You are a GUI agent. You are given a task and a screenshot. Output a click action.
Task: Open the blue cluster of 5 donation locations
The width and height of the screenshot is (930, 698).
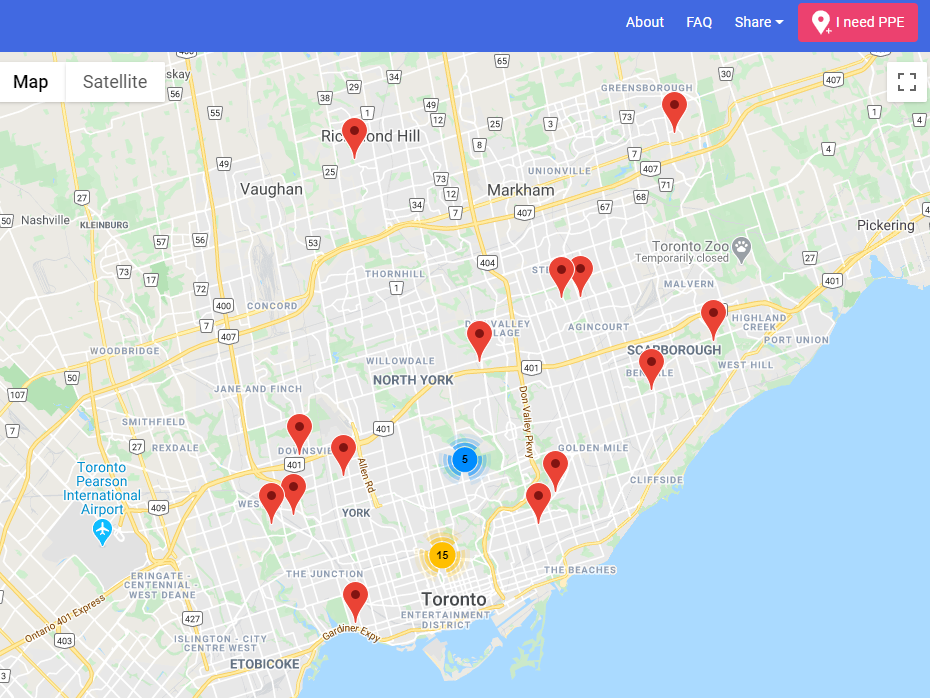pyautogui.click(x=465, y=460)
